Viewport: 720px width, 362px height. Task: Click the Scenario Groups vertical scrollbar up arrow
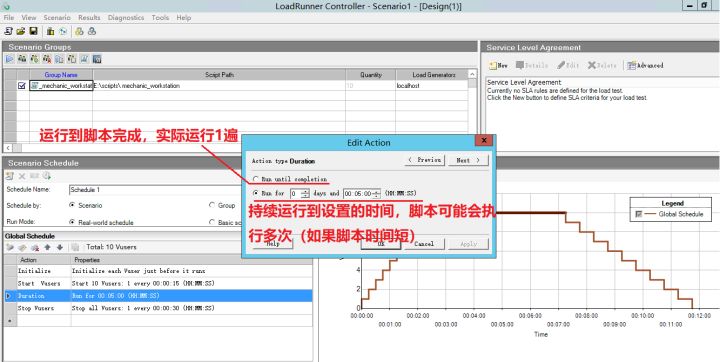coord(472,74)
